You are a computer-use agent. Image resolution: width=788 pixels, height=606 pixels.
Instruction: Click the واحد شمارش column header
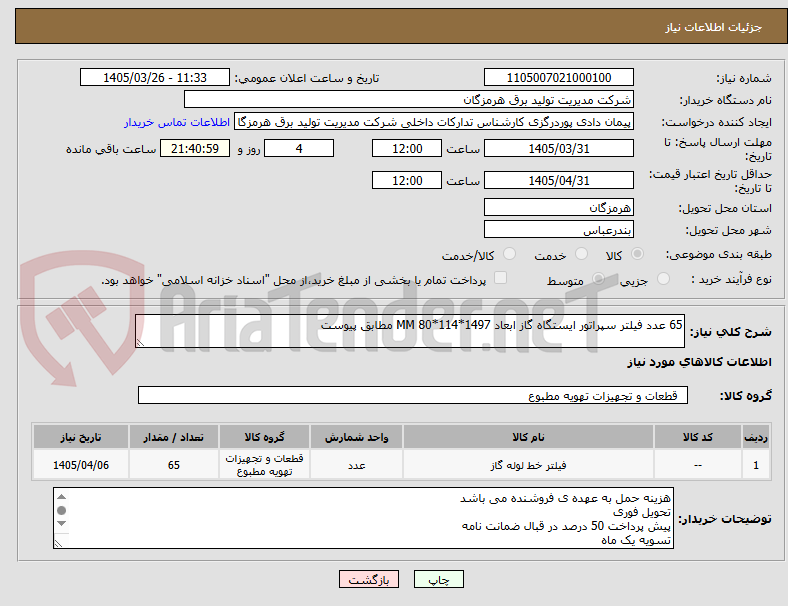point(356,437)
